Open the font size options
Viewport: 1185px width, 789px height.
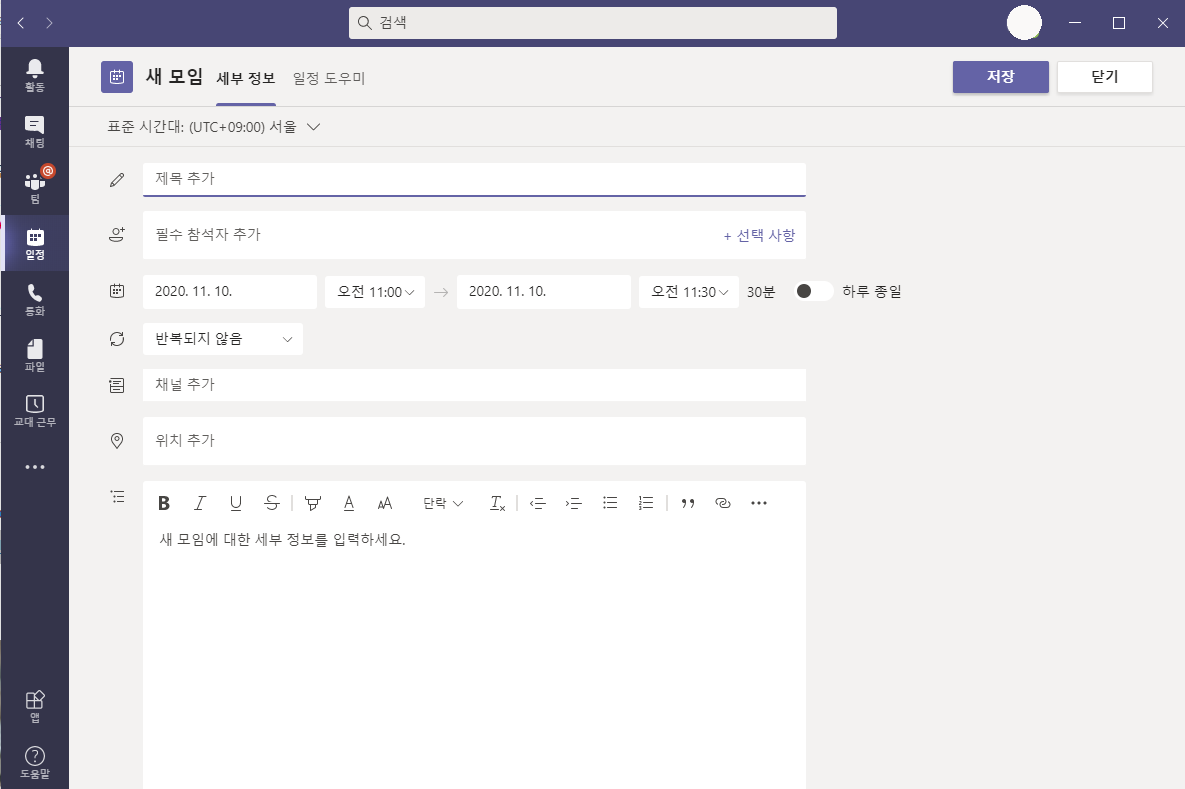pyautogui.click(x=385, y=503)
